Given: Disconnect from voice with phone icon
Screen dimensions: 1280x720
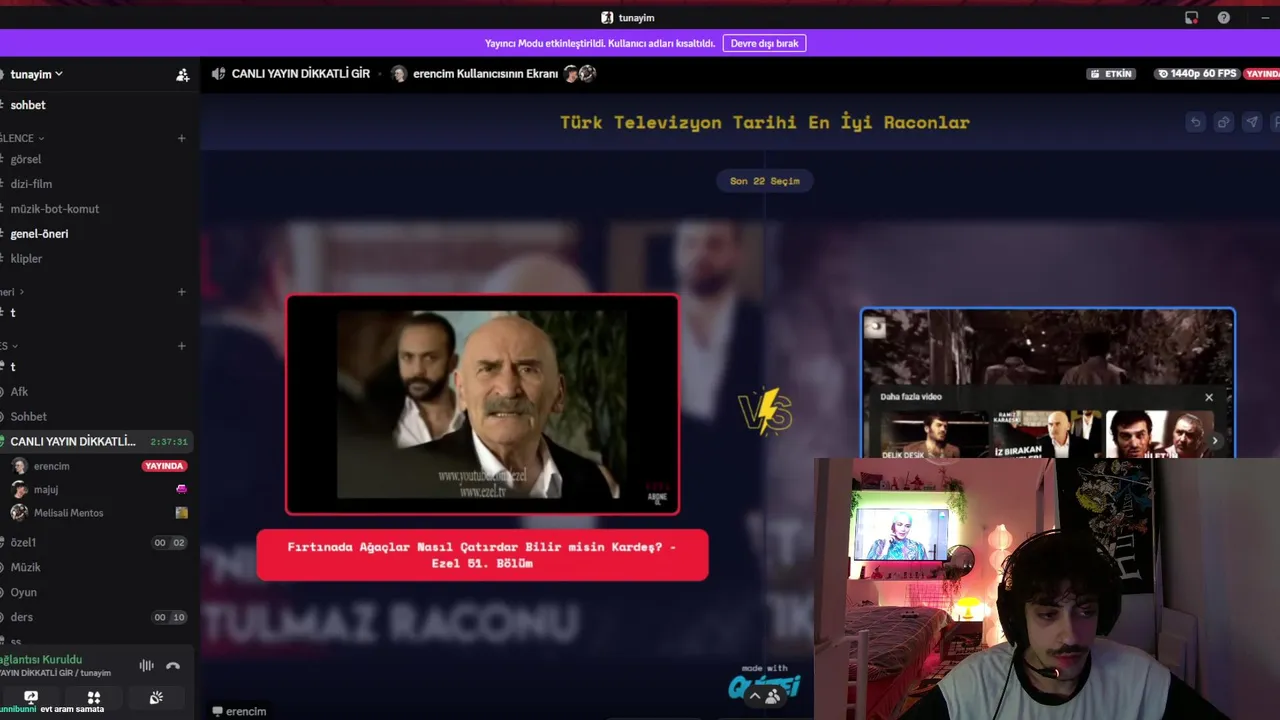Looking at the screenshot, I should [x=173, y=666].
